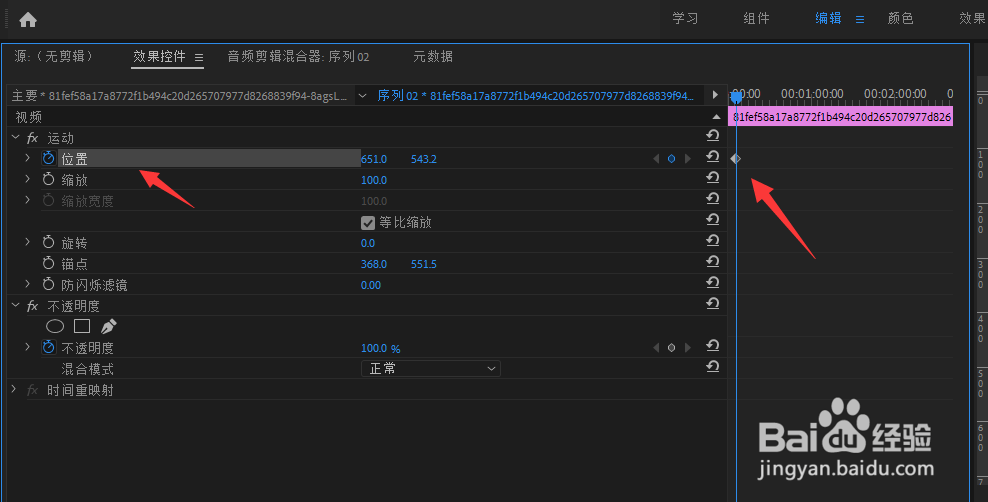Uncheck the 等比缩放 checkbox
Screen dimensions: 988x502
[368, 222]
